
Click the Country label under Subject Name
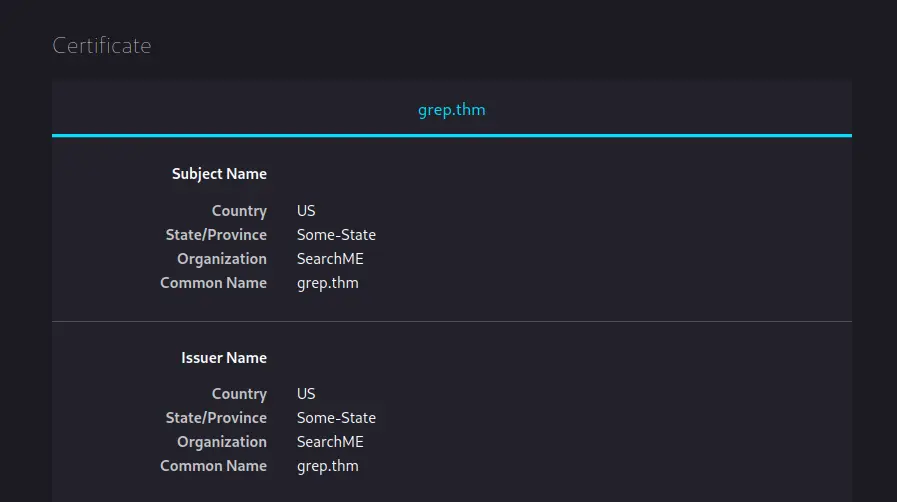(239, 211)
